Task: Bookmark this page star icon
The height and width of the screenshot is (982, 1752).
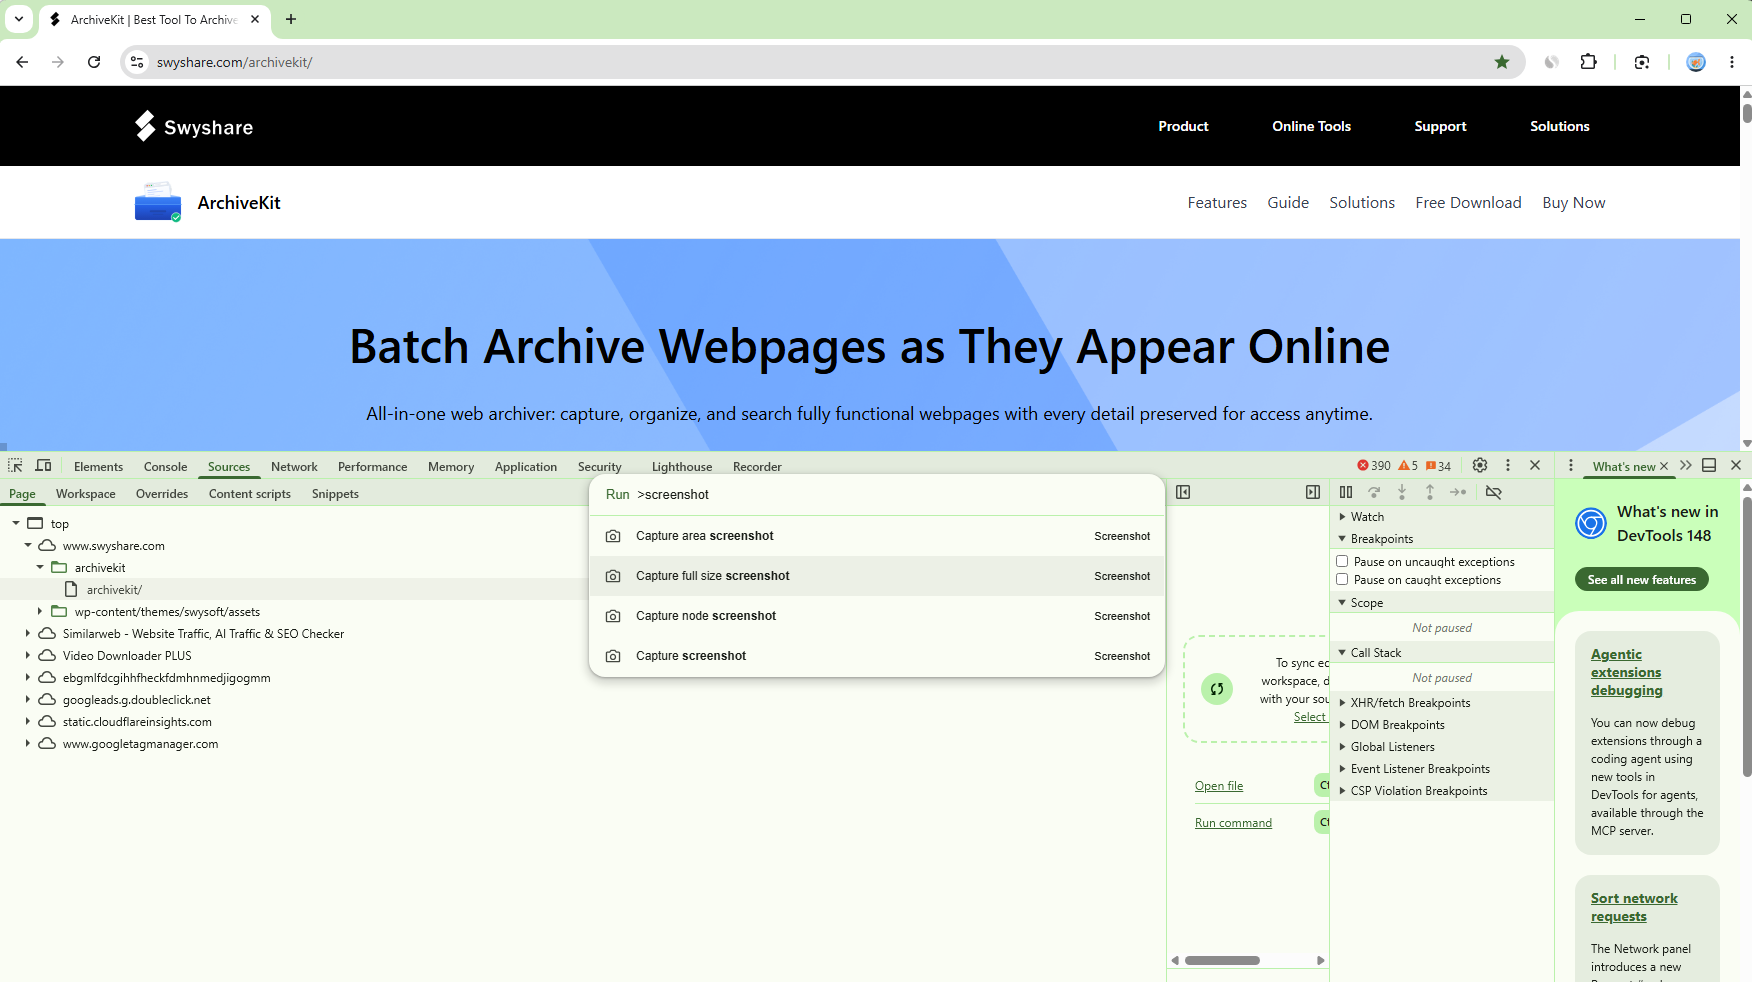Action: coord(1502,62)
